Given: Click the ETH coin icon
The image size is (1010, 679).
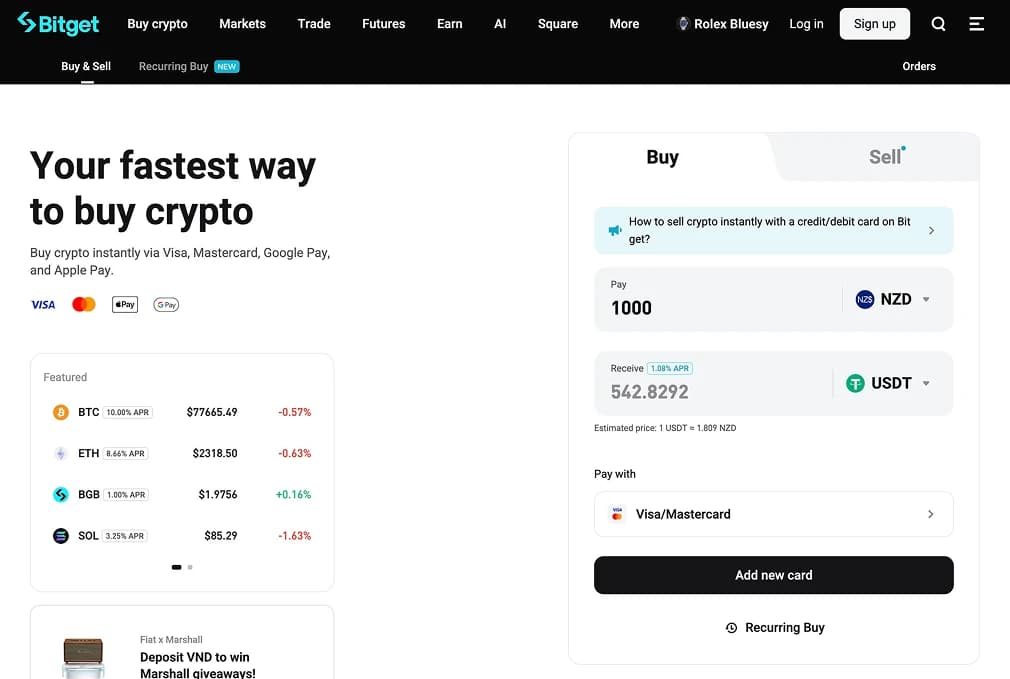Looking at the screenshot, I should (x=61, y=453).
